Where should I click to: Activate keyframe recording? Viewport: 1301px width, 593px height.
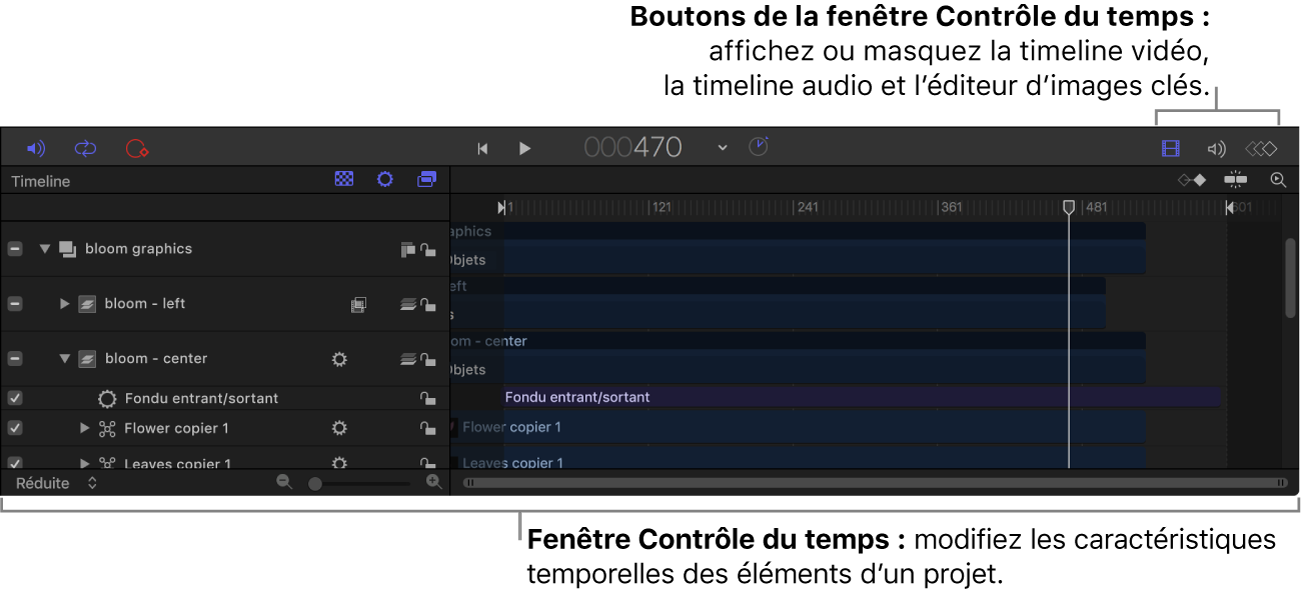point(137,148)
